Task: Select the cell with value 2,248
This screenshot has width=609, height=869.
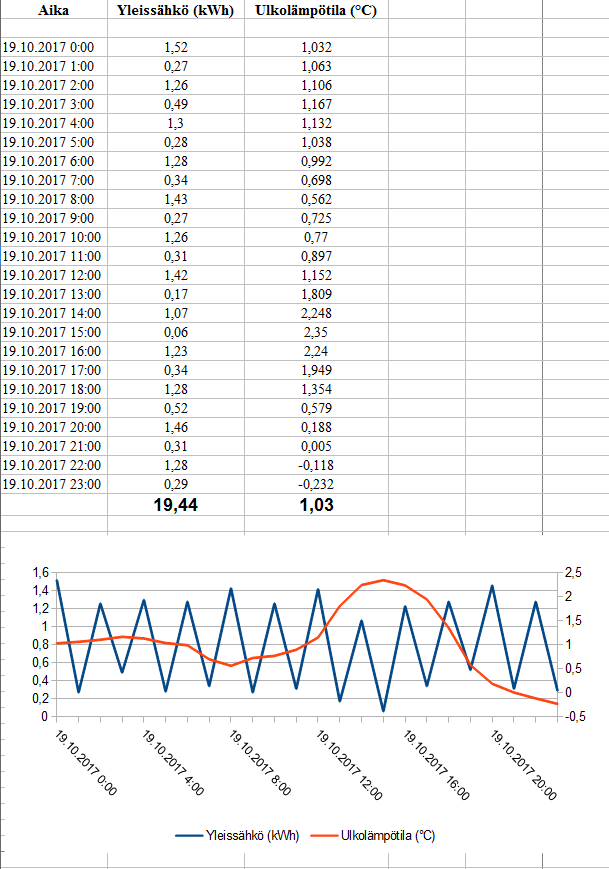Action: point(316,313)
